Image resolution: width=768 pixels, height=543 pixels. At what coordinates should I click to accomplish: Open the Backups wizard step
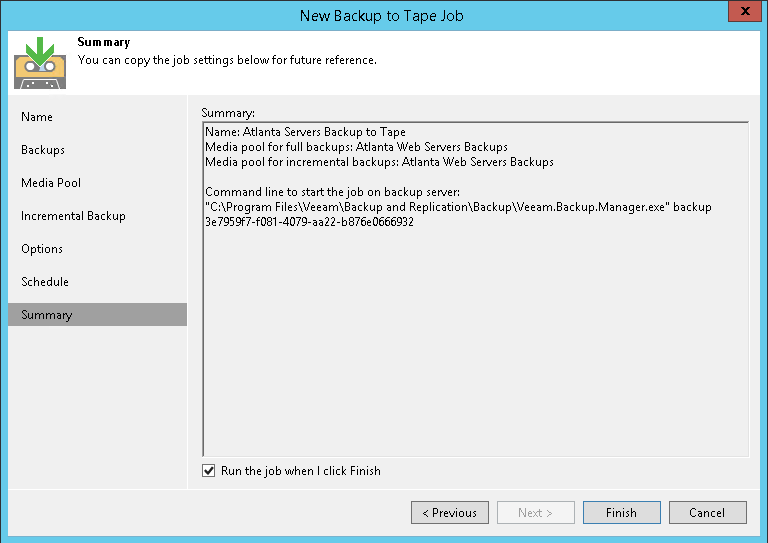point(43,150)
